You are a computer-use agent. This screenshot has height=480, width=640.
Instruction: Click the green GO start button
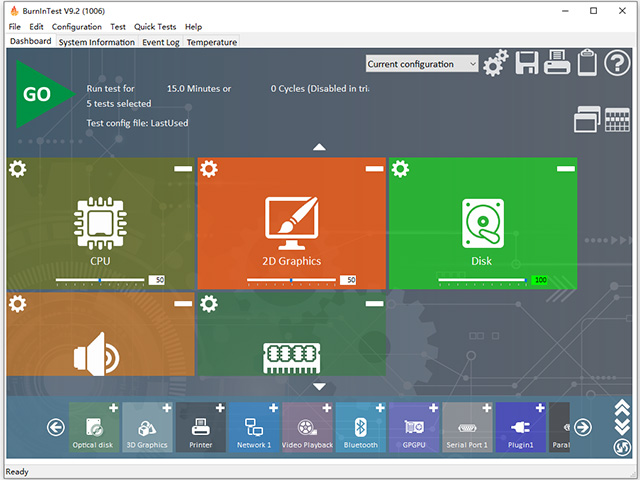tap(38, 95)
